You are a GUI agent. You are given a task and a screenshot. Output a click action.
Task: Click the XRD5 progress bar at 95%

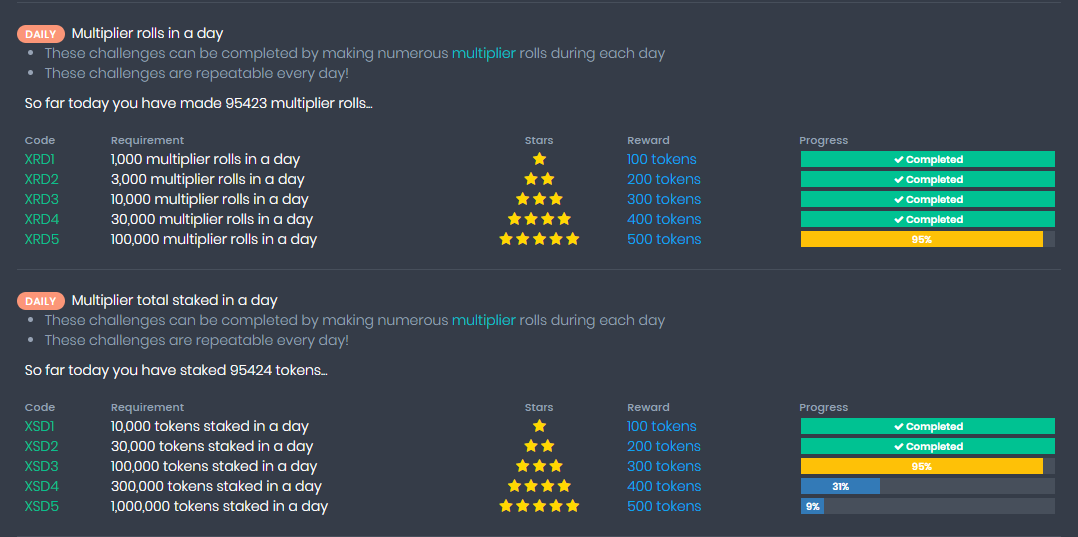(x=927, y=239)
